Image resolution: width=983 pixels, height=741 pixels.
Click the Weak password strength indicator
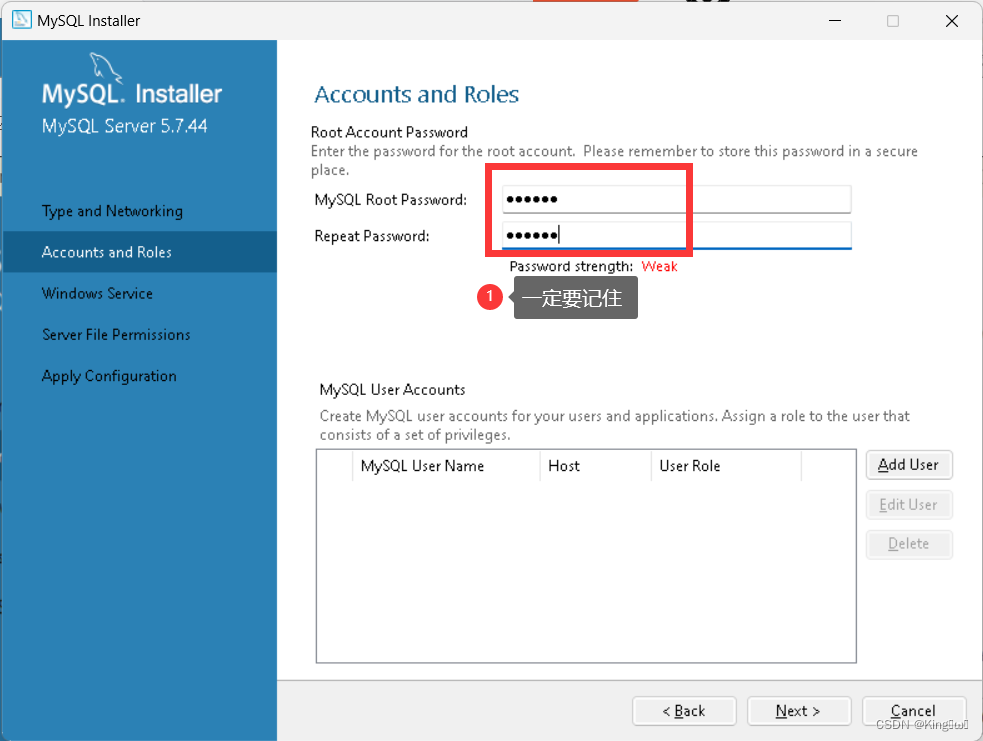tap(660, 266)
